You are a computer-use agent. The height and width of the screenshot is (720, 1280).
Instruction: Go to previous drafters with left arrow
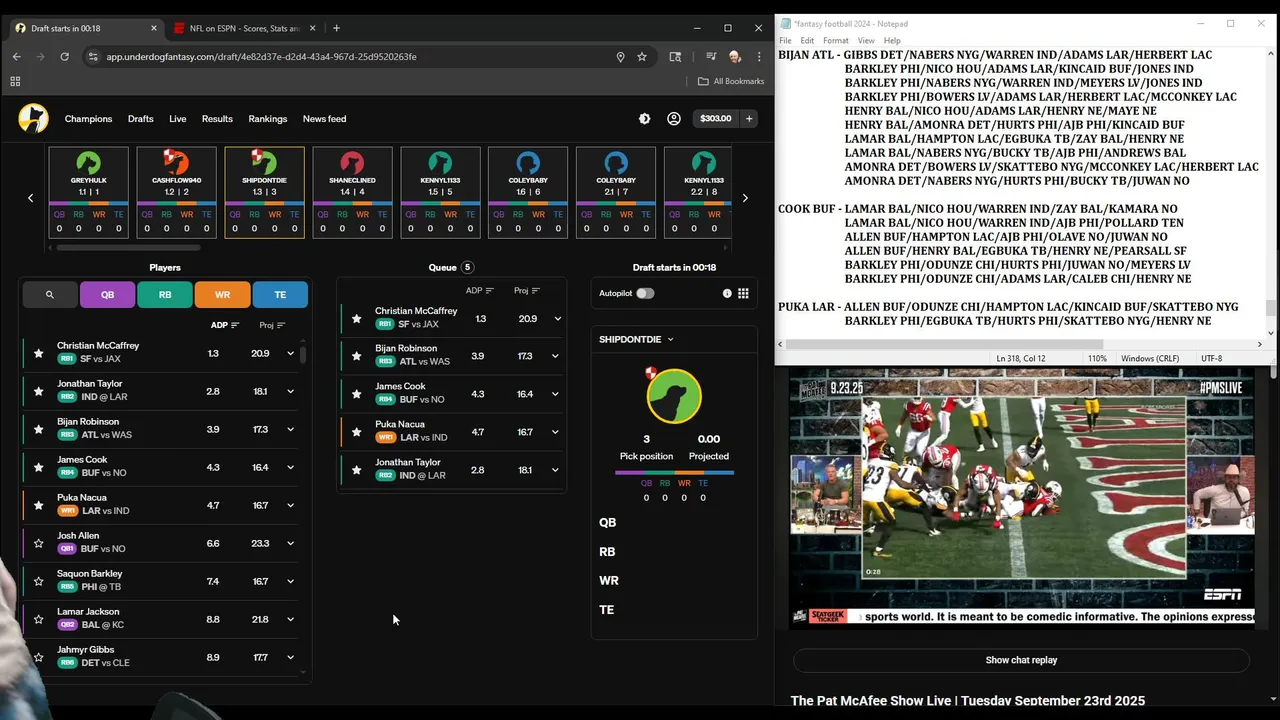click(30, 198)
